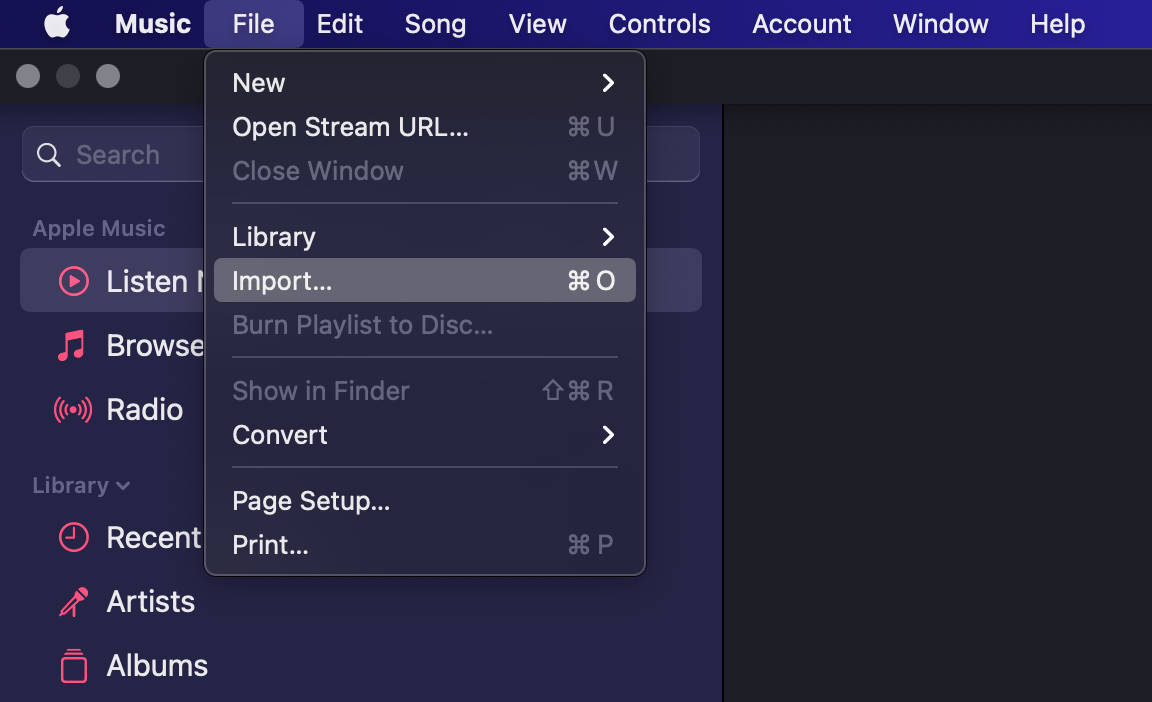
Task: Choose Print… from the File menu
Action: tap(425, 545)
